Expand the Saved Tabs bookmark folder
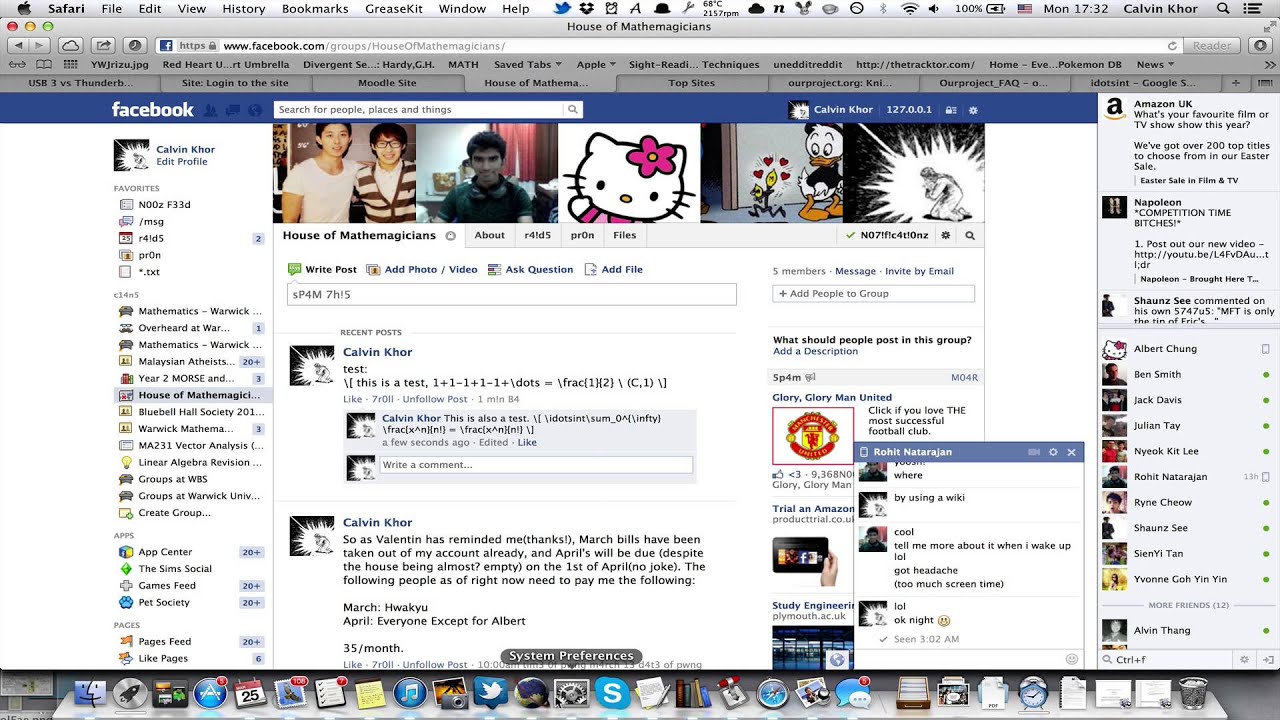This screenshot has height=720, width=1280. (527, 65)
